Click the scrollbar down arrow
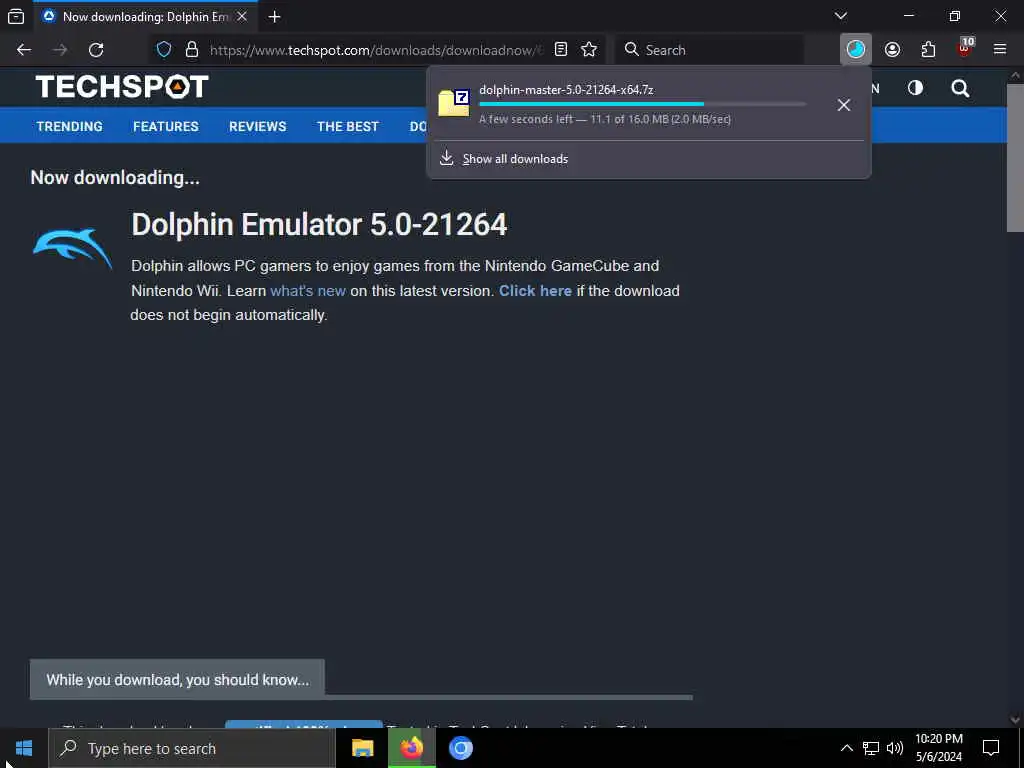The image size is (1024, 768). click(x=1015, y=720)
